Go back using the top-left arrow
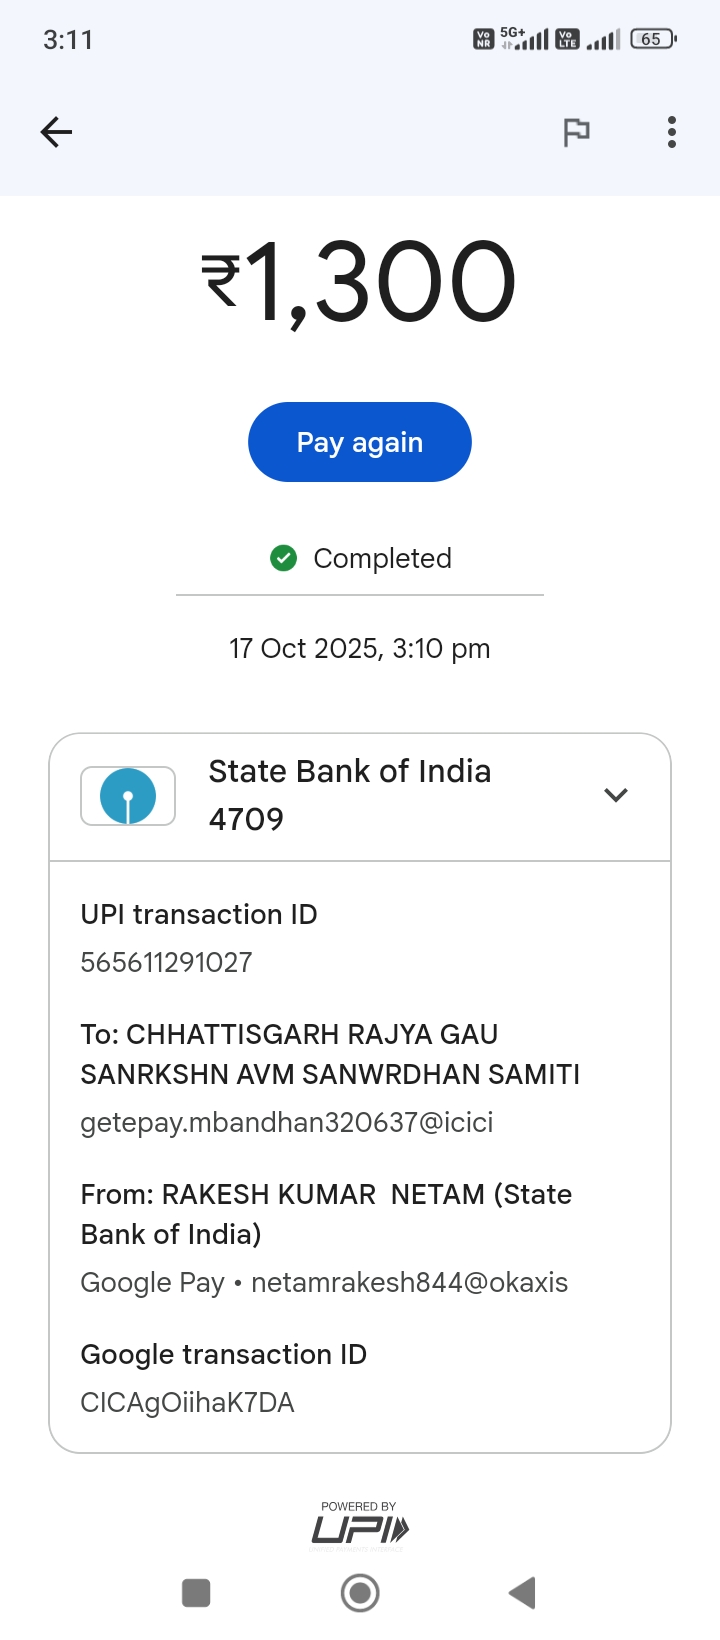Screen dimensions: 720x1640 [56, 132]
